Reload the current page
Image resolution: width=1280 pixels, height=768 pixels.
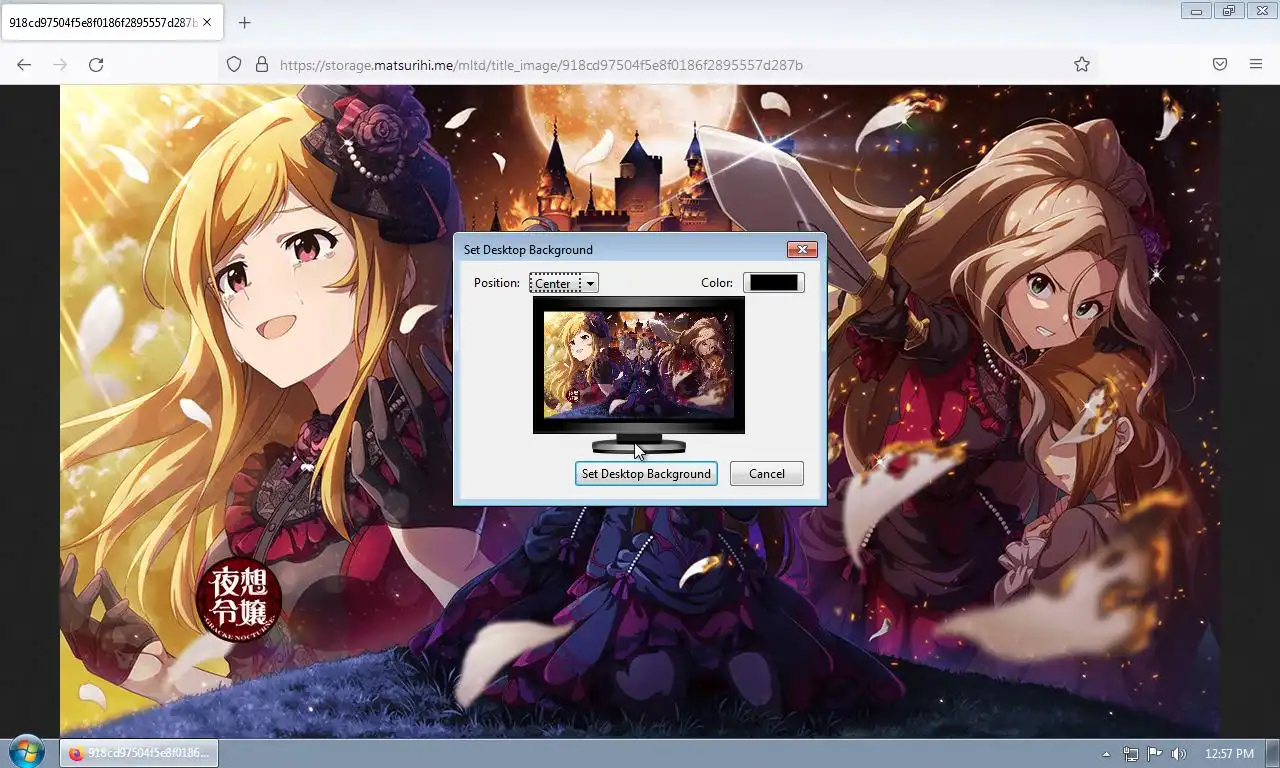96,64
